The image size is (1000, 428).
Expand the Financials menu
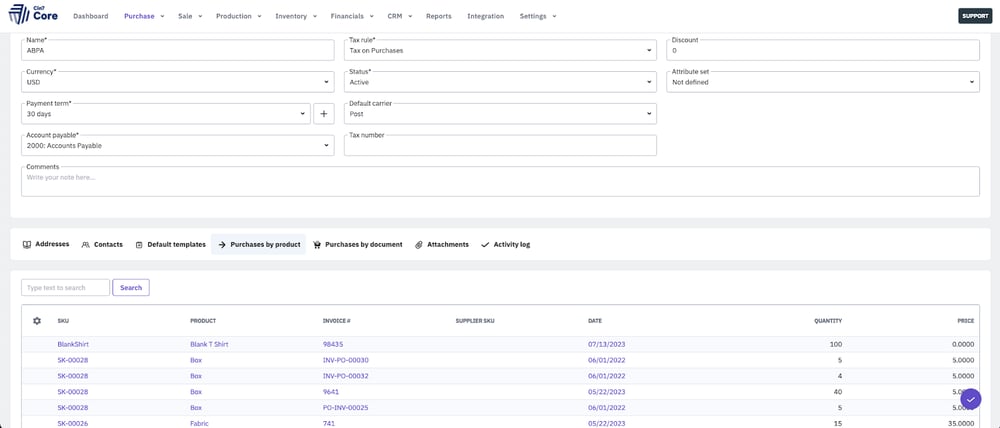(x=352, y=16)
